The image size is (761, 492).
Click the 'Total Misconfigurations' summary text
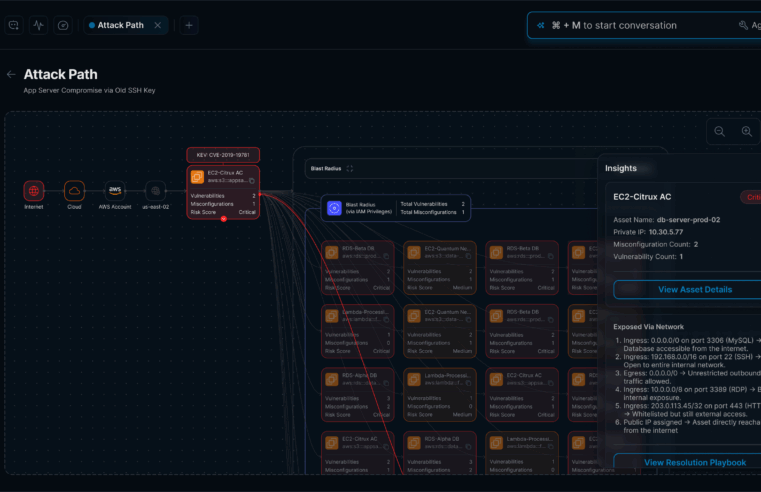pyautogui.click(x=428, y=212)
